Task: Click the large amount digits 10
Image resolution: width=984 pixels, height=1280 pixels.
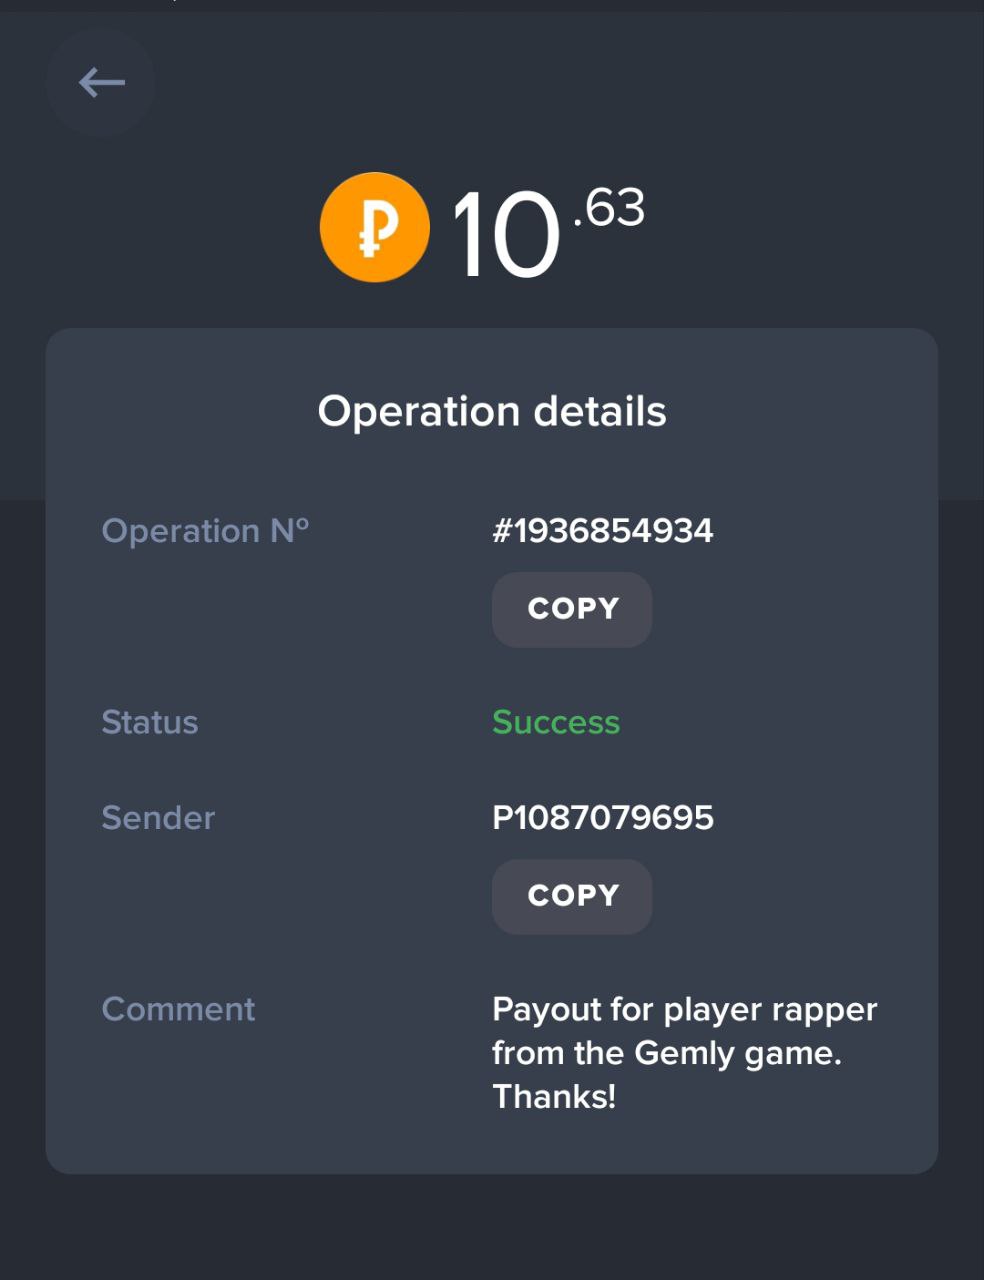Action: click(505, 236)
